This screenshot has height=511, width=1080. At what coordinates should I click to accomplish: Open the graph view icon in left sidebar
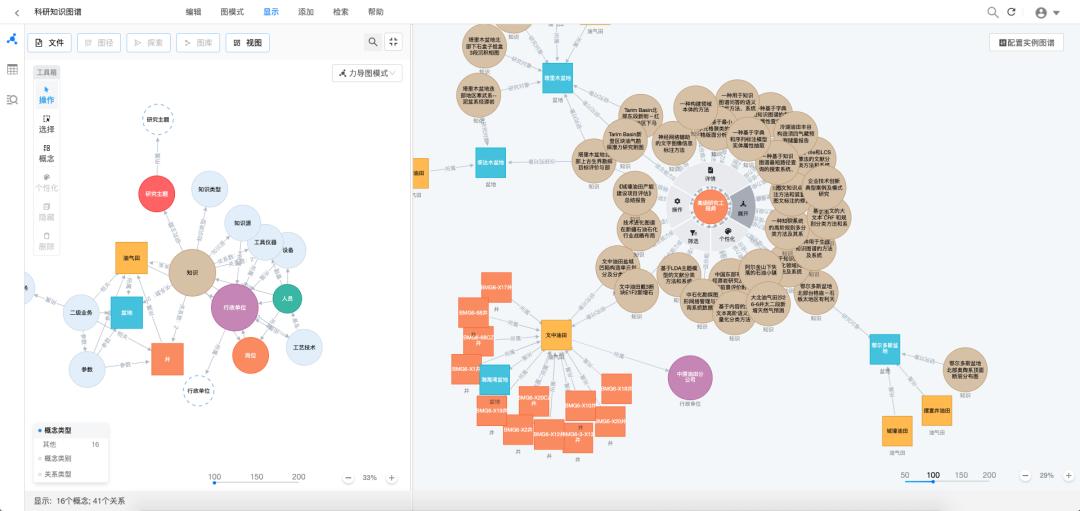[x=12, y=40]
